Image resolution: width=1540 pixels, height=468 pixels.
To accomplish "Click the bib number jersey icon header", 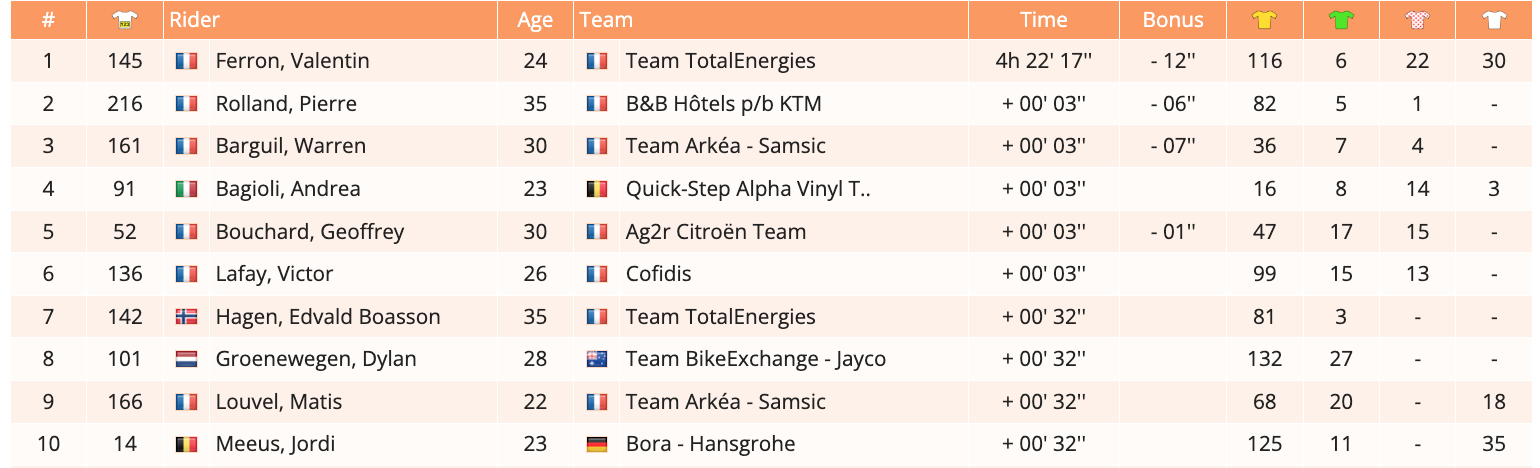I will [x=125, y=19].
